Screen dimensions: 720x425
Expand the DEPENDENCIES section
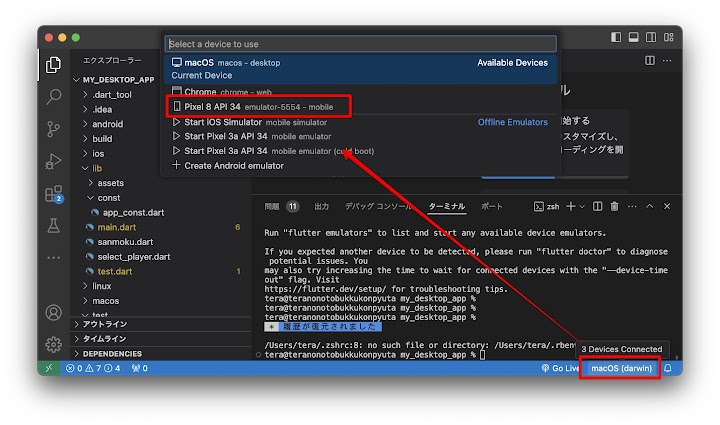(160, 354)
